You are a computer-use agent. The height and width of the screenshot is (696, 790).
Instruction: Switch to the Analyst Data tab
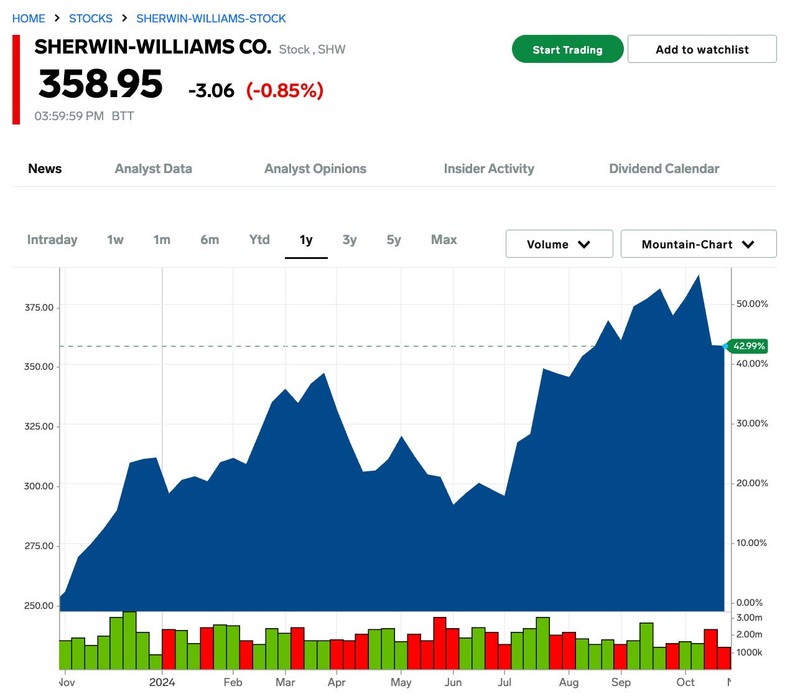(153, 169)
